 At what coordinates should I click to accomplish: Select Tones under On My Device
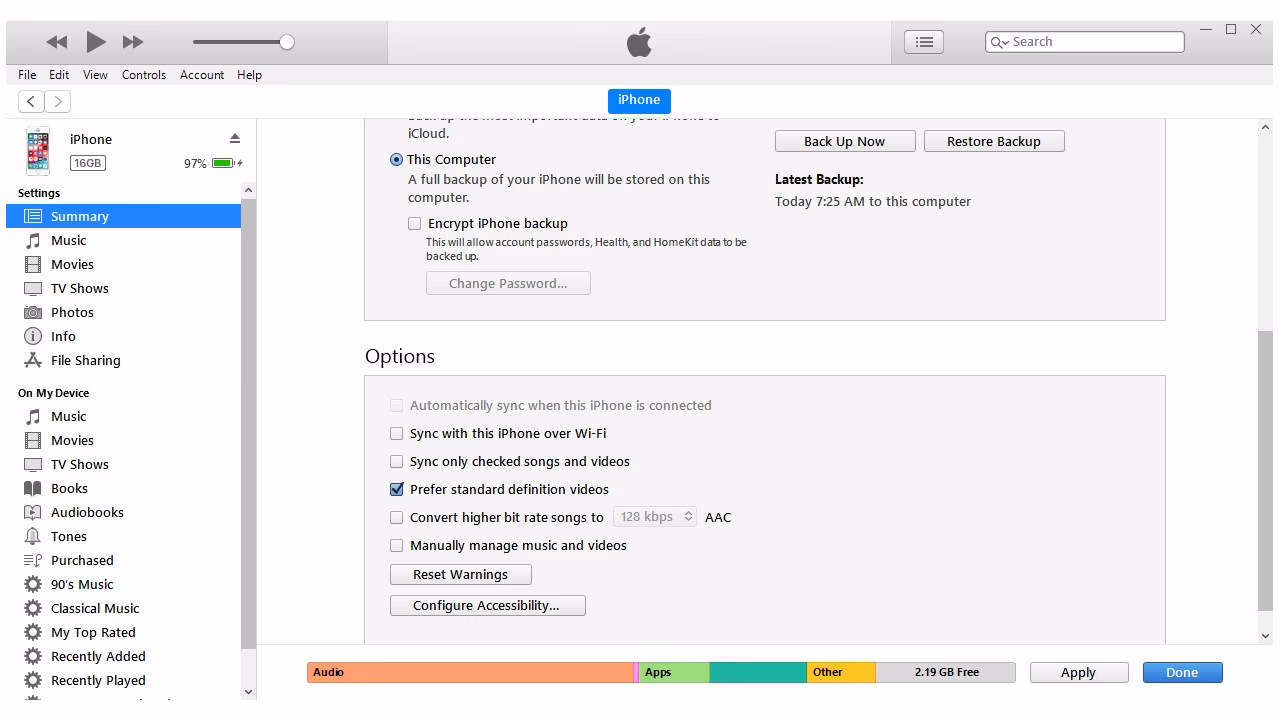pyautogui.click(x=68, y=536)
